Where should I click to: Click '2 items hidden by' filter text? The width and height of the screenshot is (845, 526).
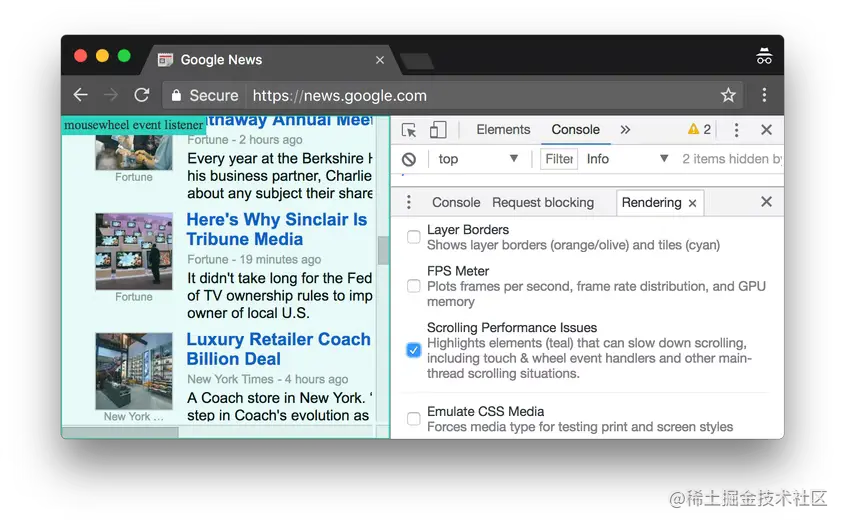pos(731,159)
